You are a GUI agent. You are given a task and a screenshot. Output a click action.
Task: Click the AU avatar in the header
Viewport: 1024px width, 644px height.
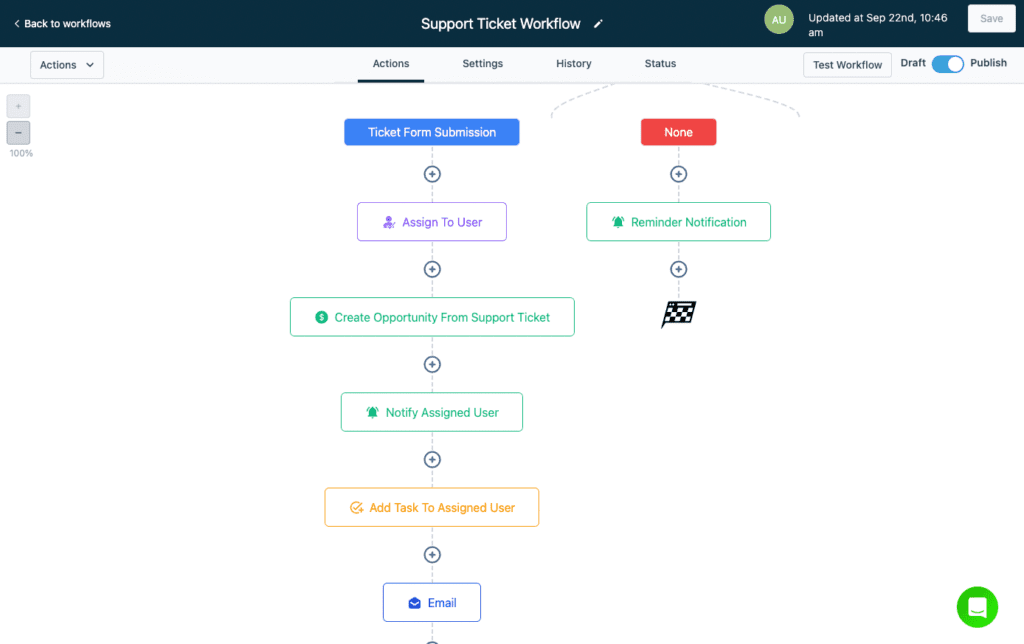(x=778, y=19)
